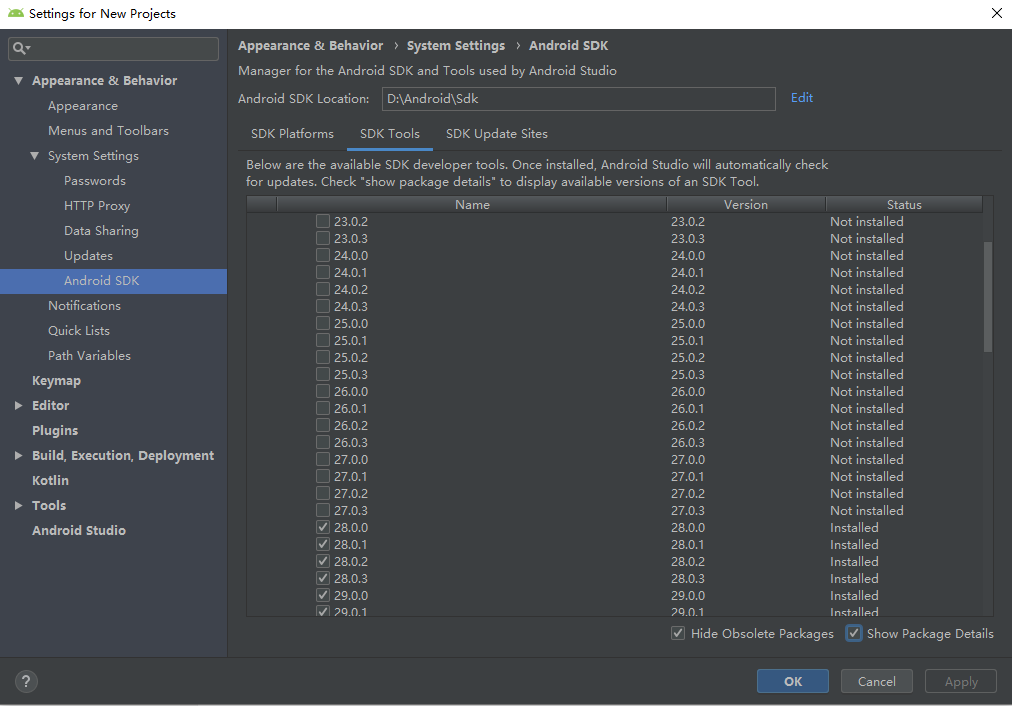
Task: Click the settings search field
Action: point(113,48)
